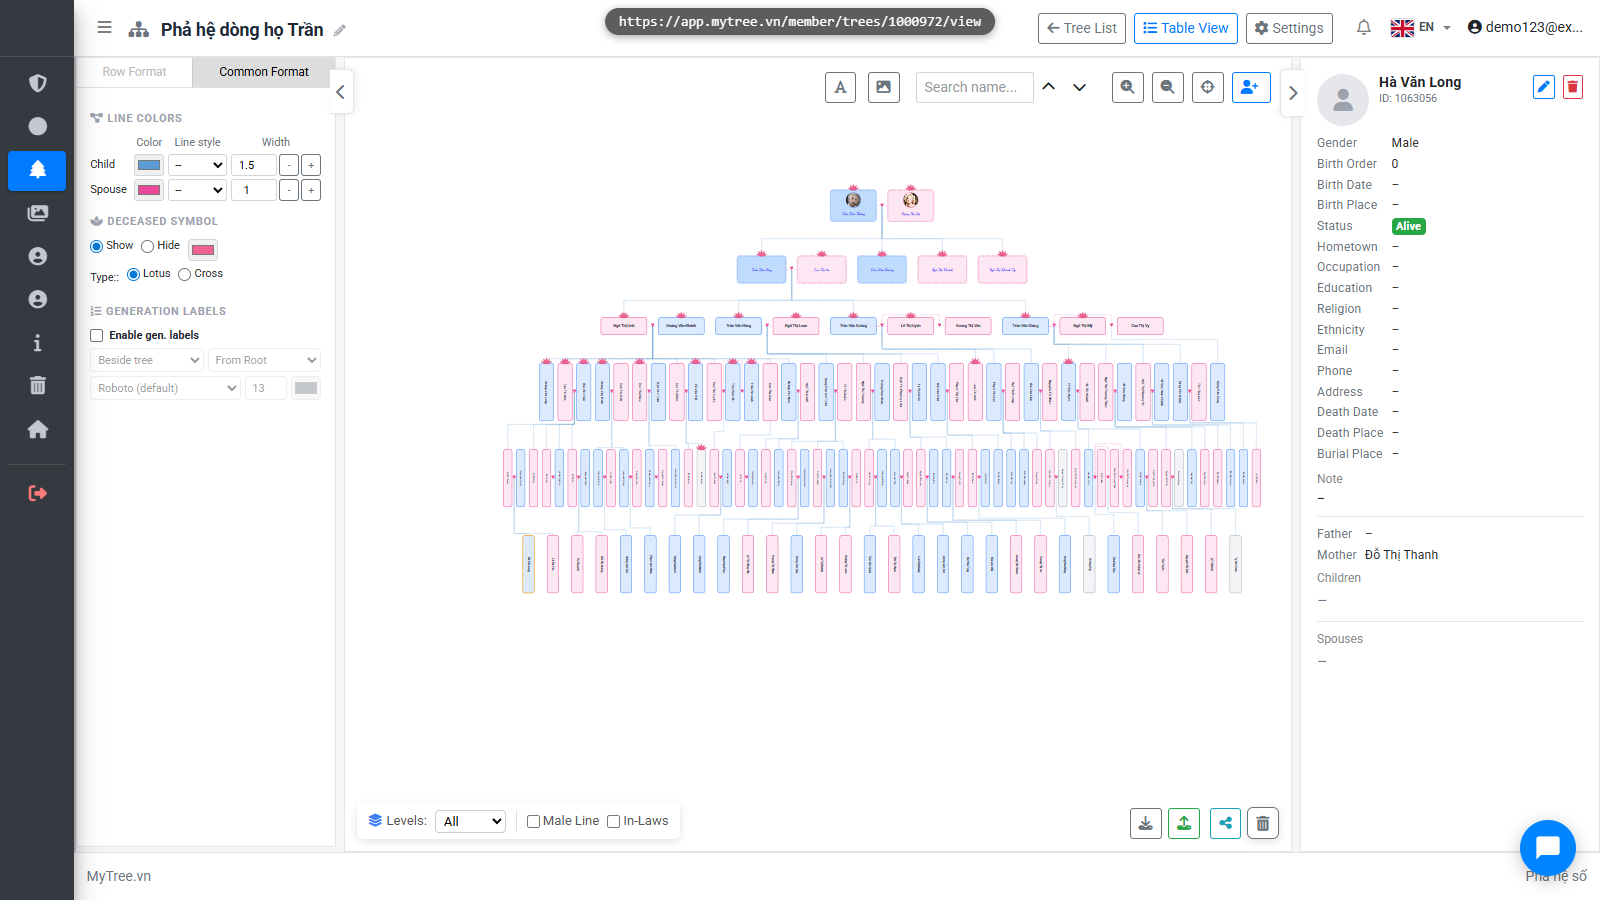
Task: Center the tree view with target icon
Action: tap(1208, 87)
